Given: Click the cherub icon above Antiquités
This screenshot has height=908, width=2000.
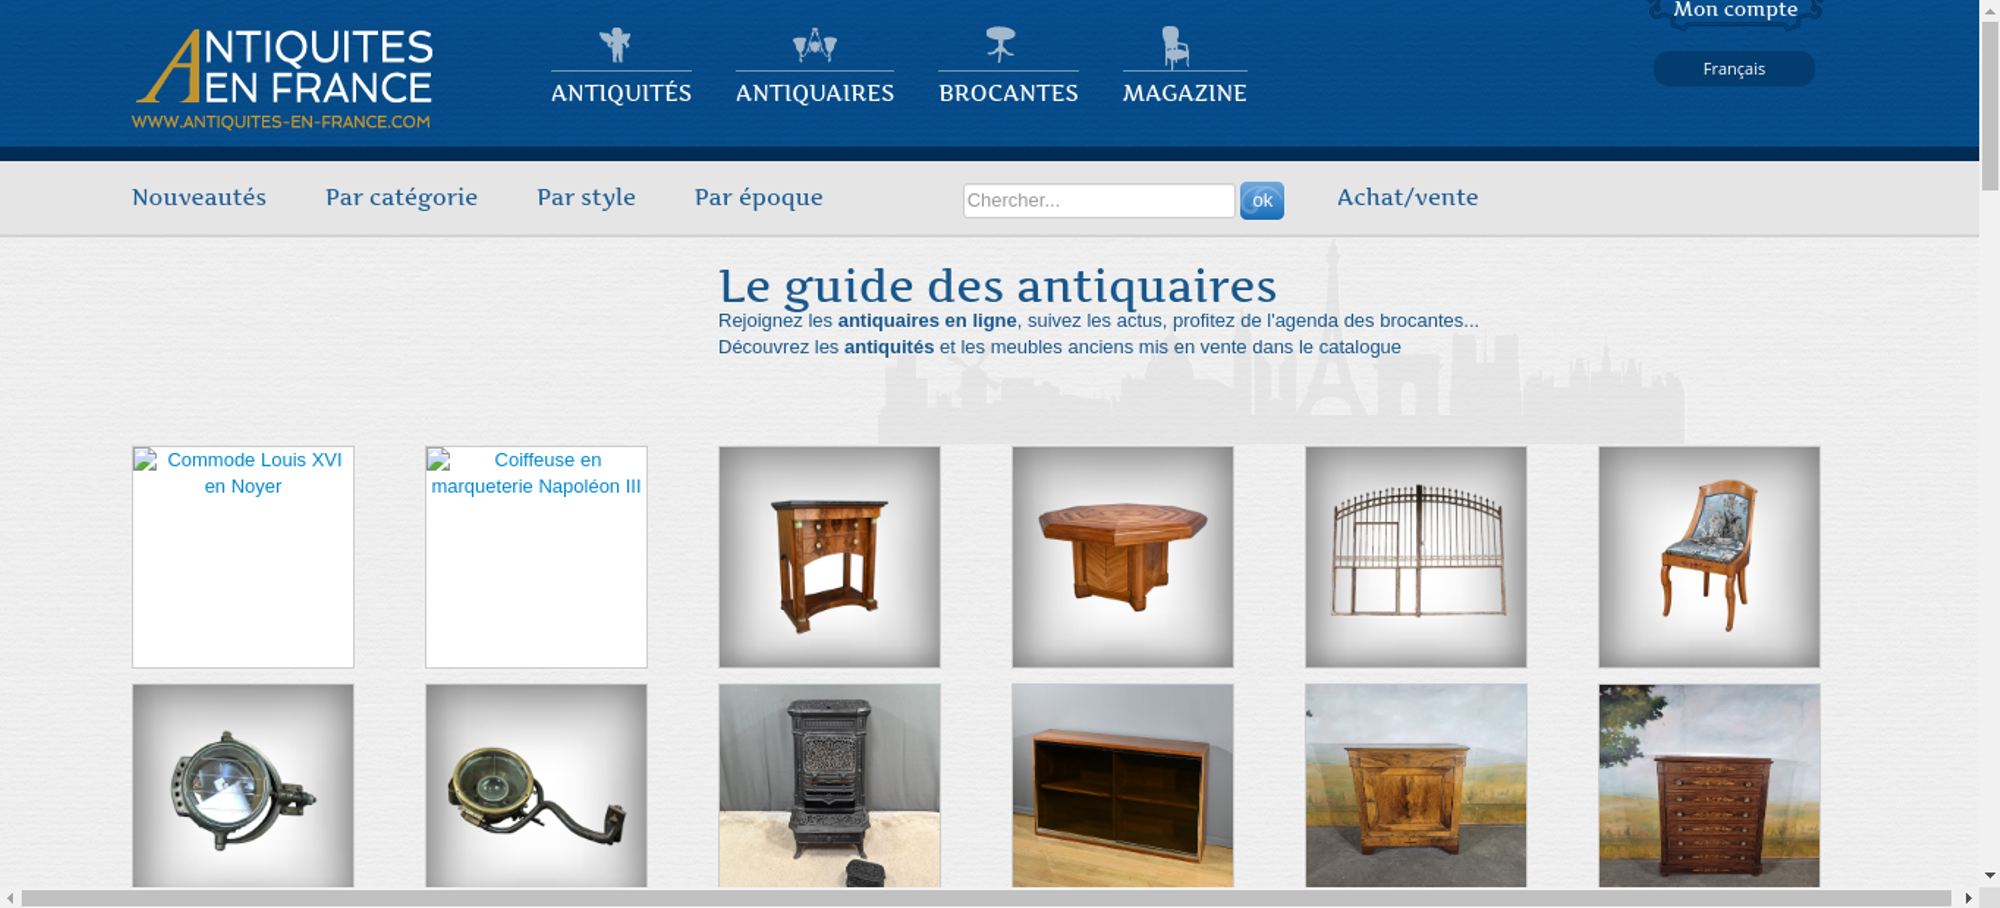Looking at the screenshot, I should 615,45.
